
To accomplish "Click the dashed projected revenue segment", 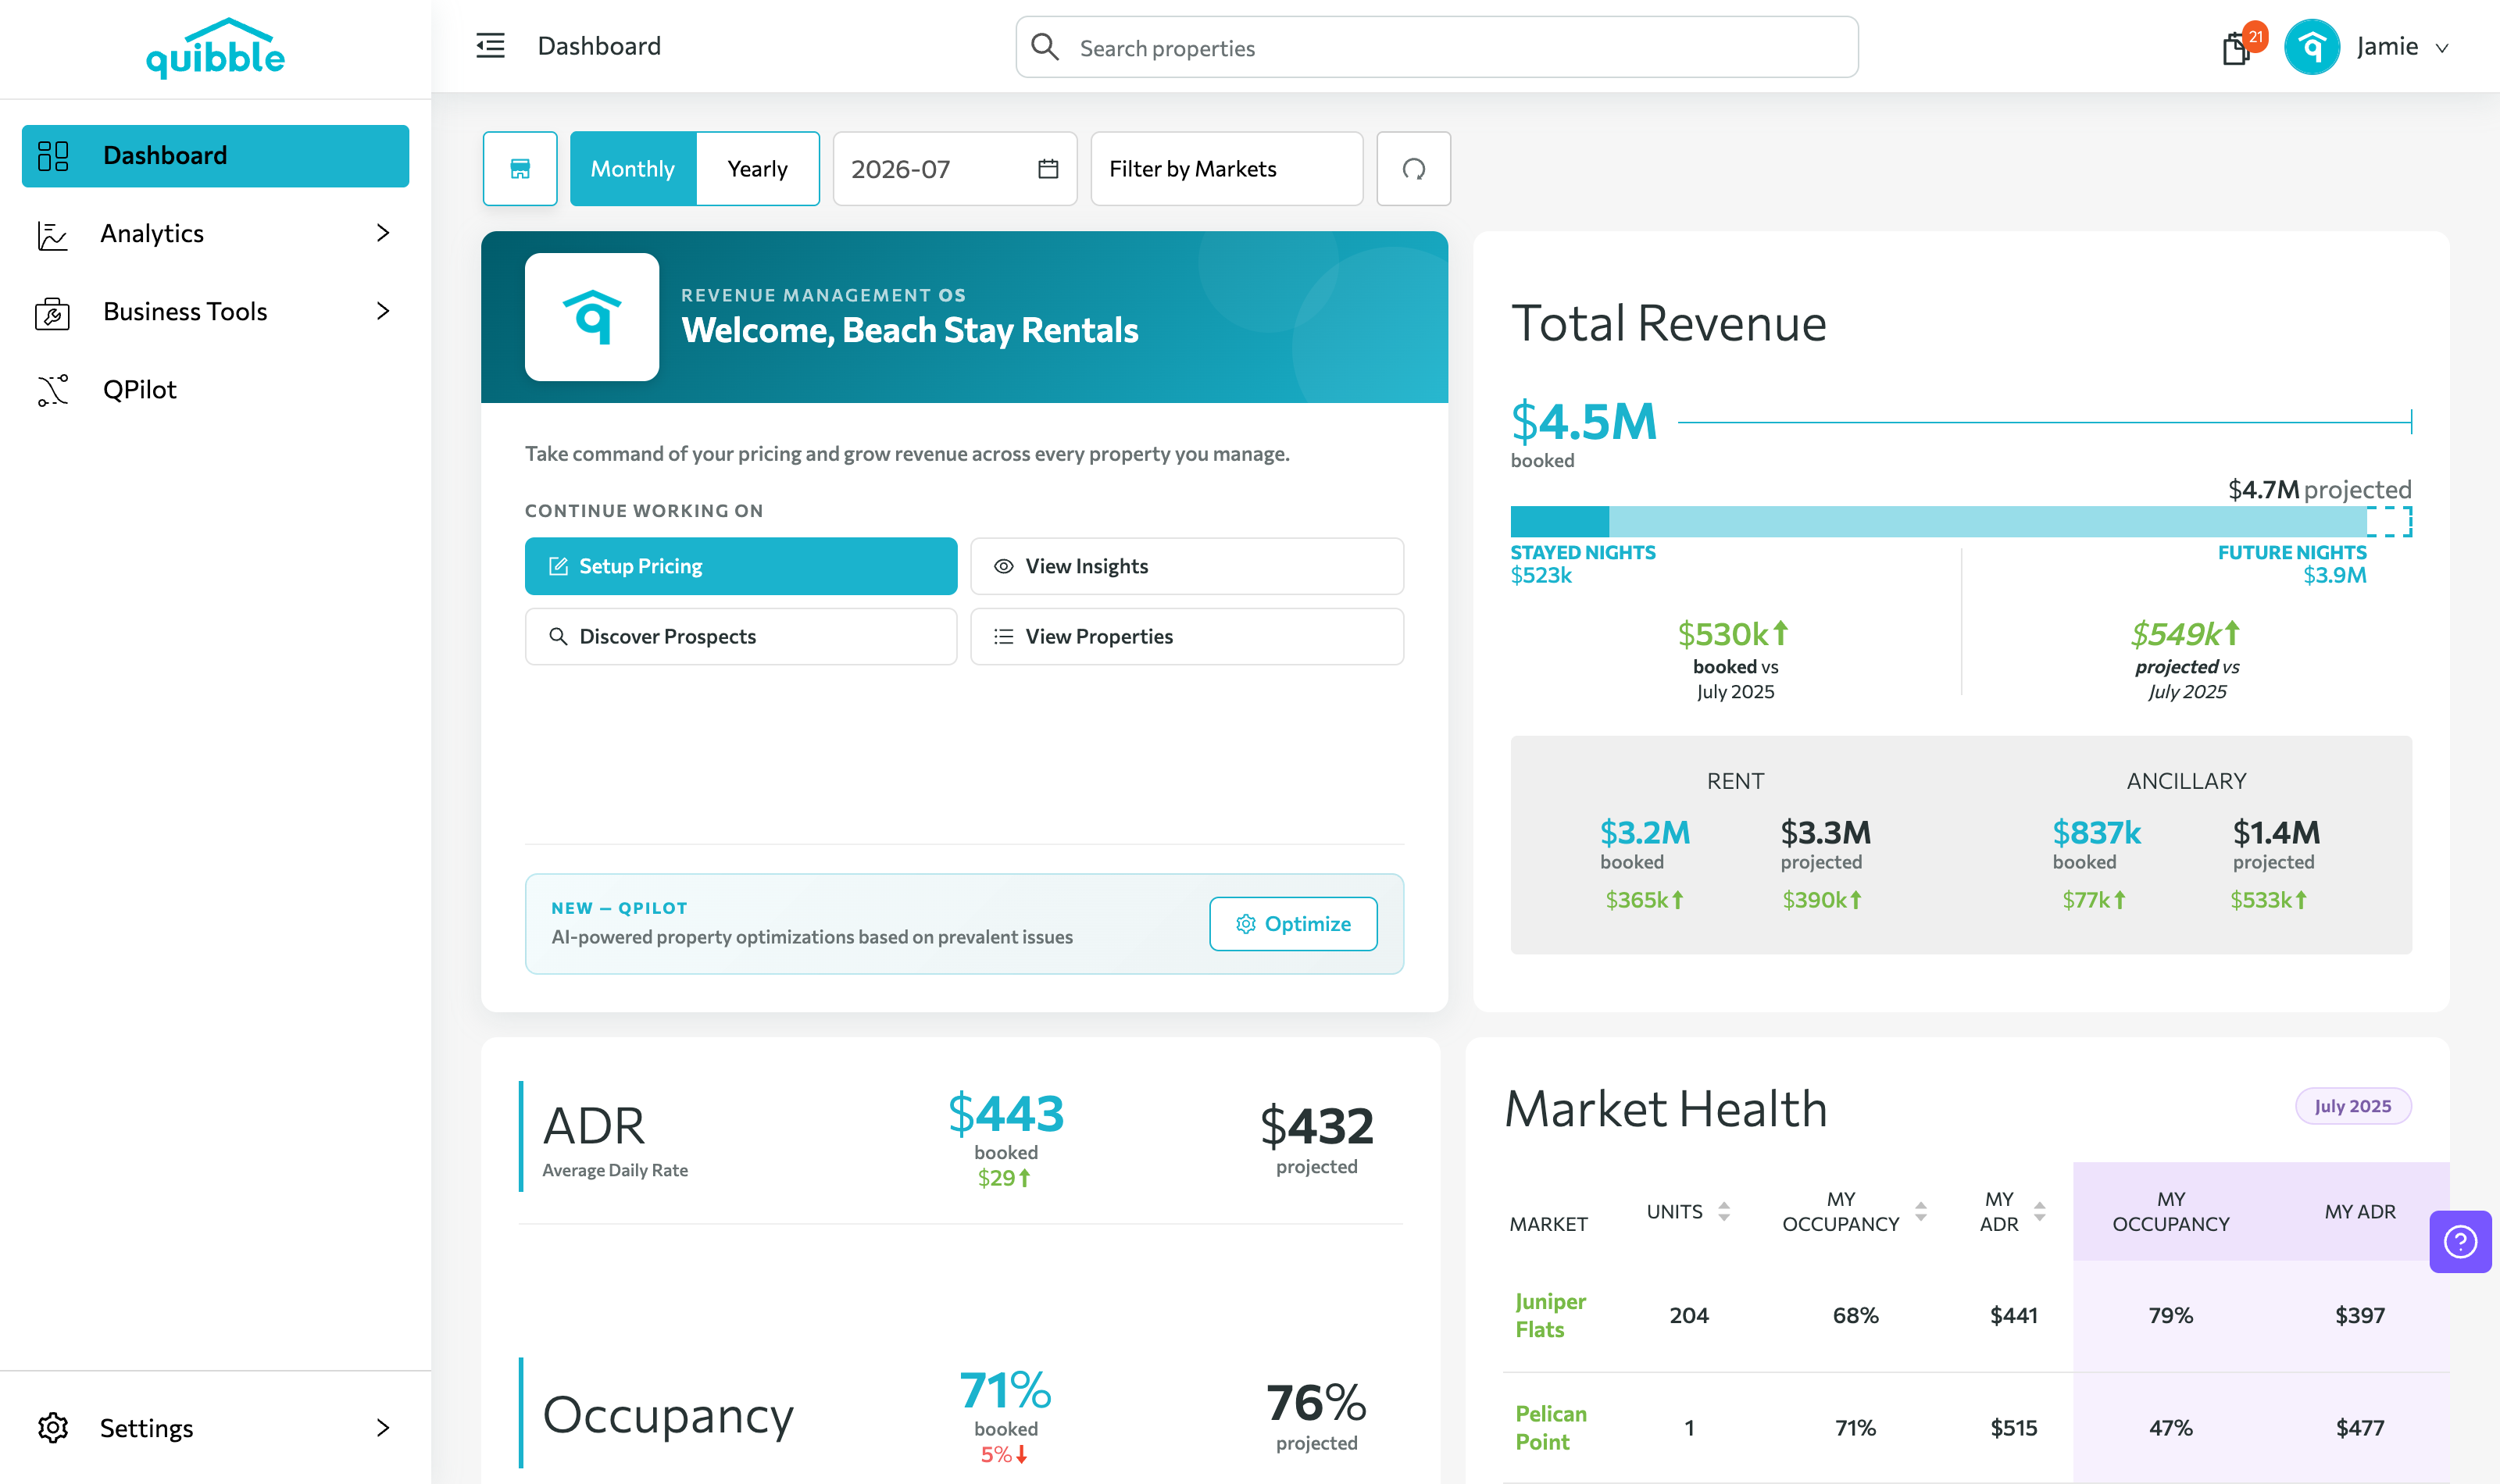I will 2389,521.
